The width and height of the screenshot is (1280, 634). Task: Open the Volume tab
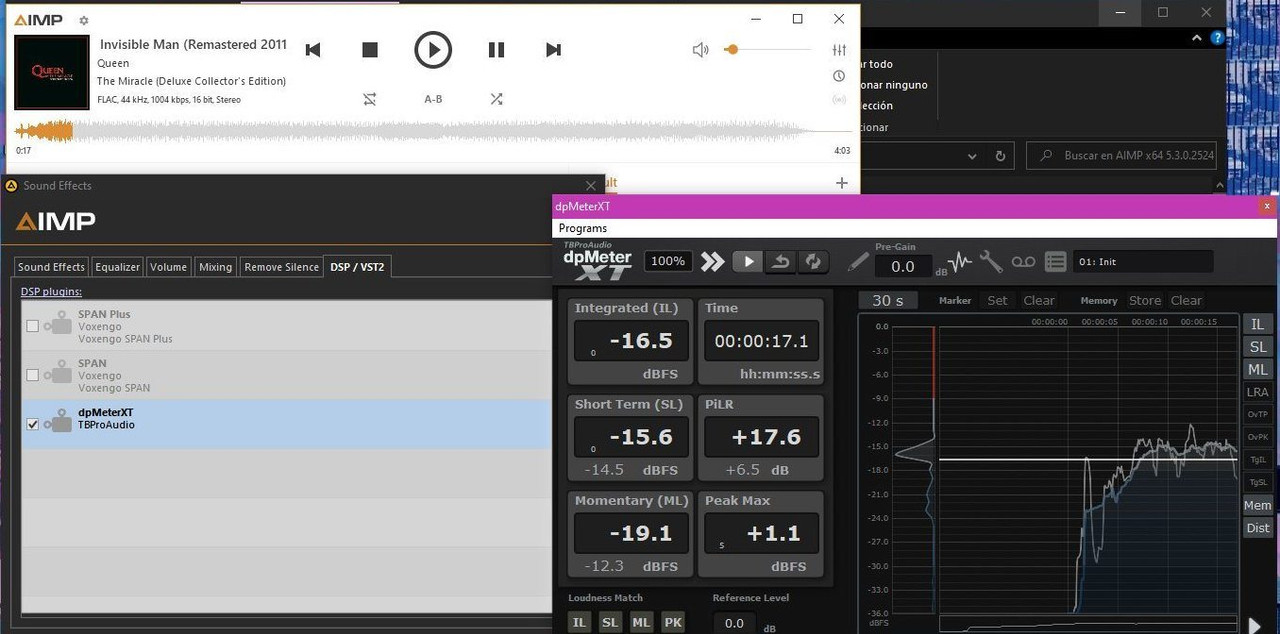click(x=168, y=267)
